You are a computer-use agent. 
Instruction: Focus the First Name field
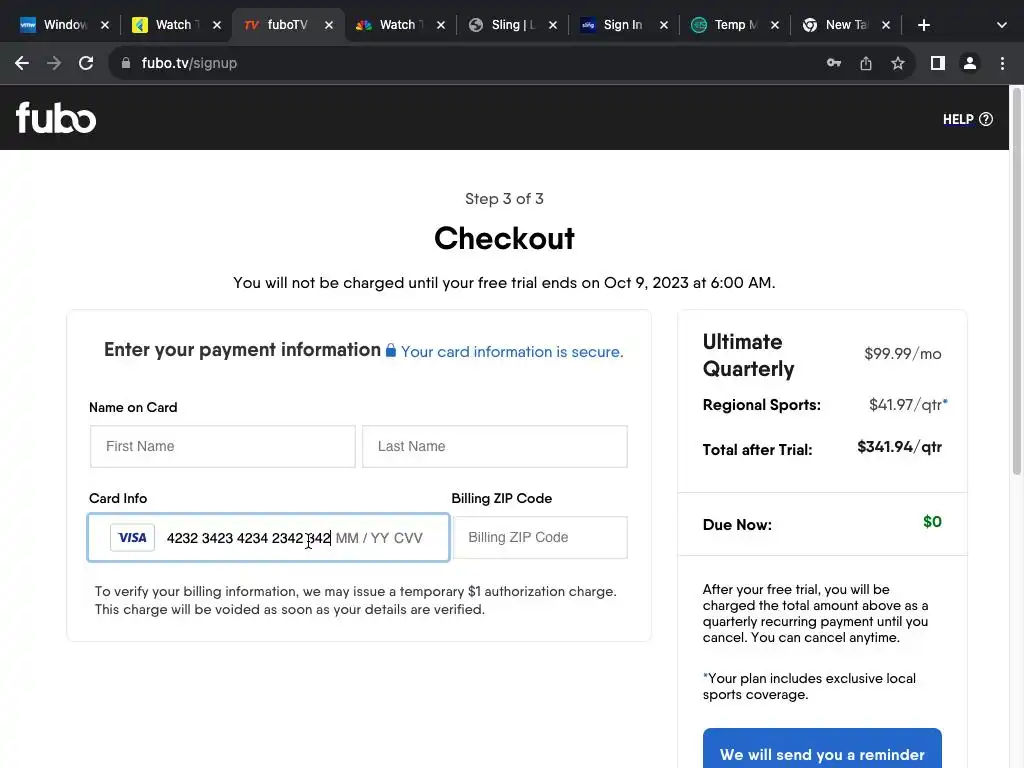(223, 446)
